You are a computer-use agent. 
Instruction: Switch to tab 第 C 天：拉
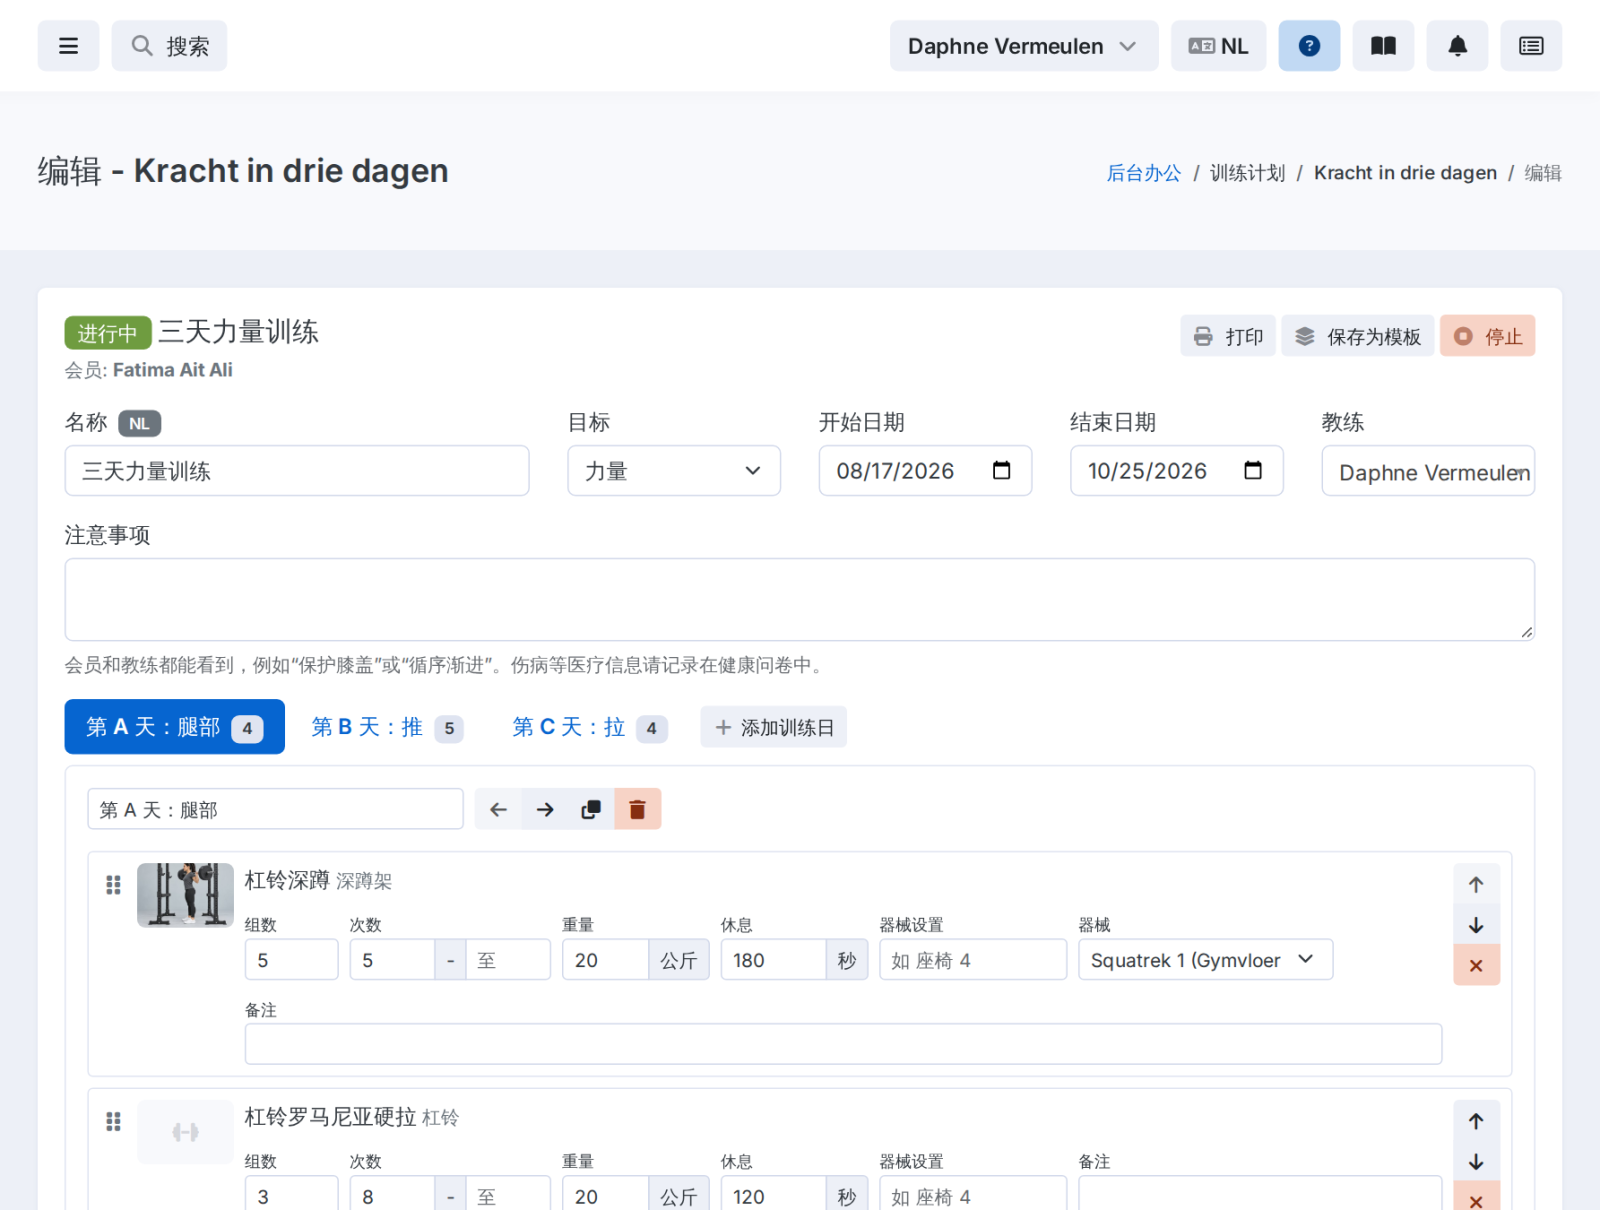tap(589, 727)
